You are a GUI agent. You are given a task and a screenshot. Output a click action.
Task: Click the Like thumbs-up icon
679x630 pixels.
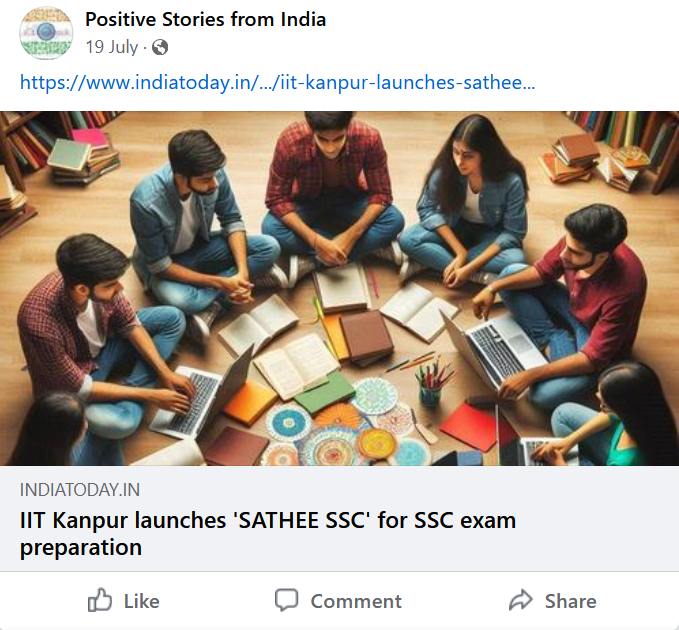100,600
